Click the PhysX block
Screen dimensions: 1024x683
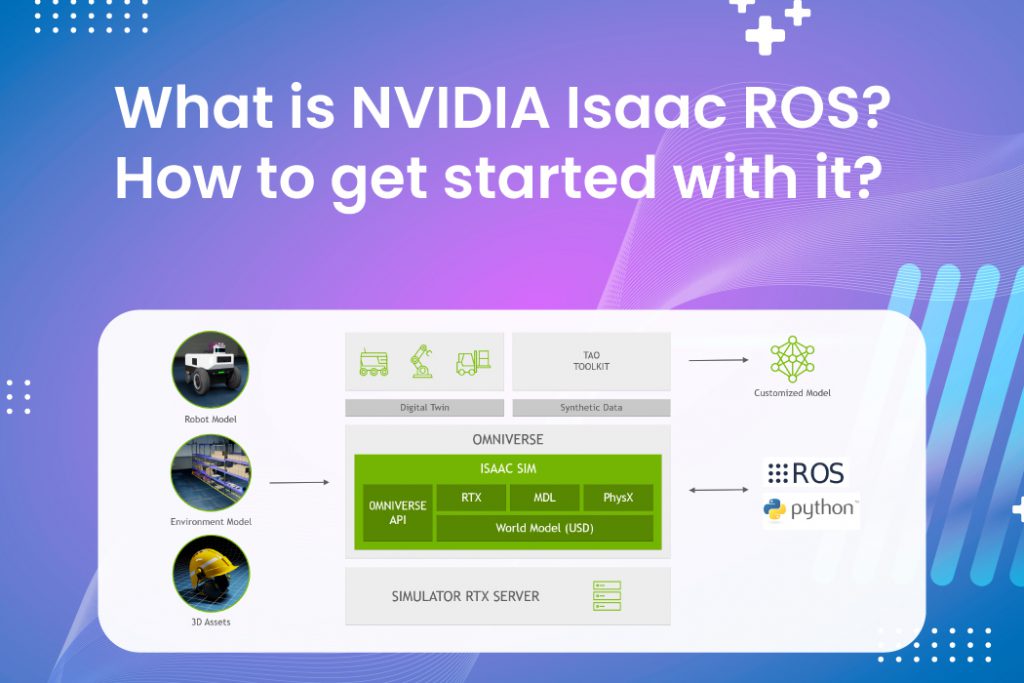pyautogui.click(x=616, y=497)
